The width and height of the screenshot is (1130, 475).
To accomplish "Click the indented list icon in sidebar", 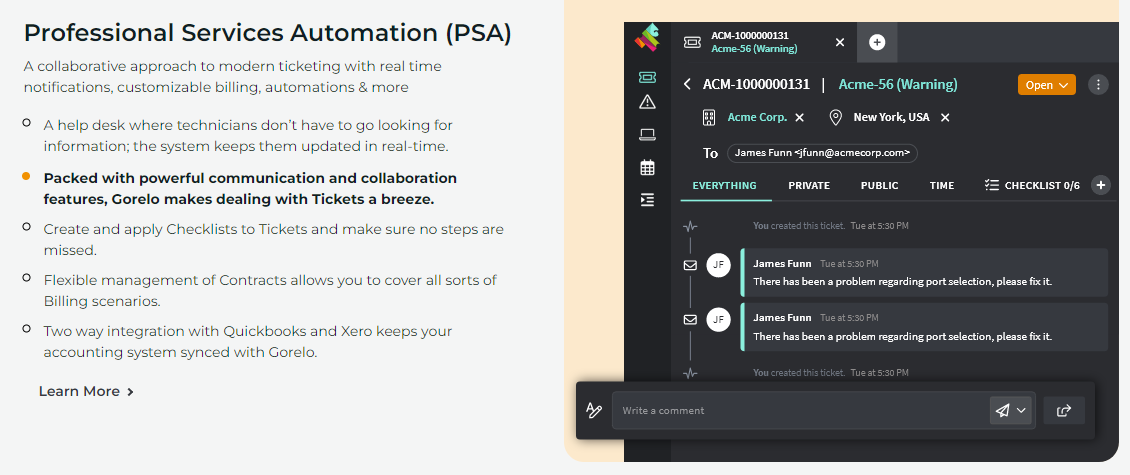I will [x=647, y=199].
